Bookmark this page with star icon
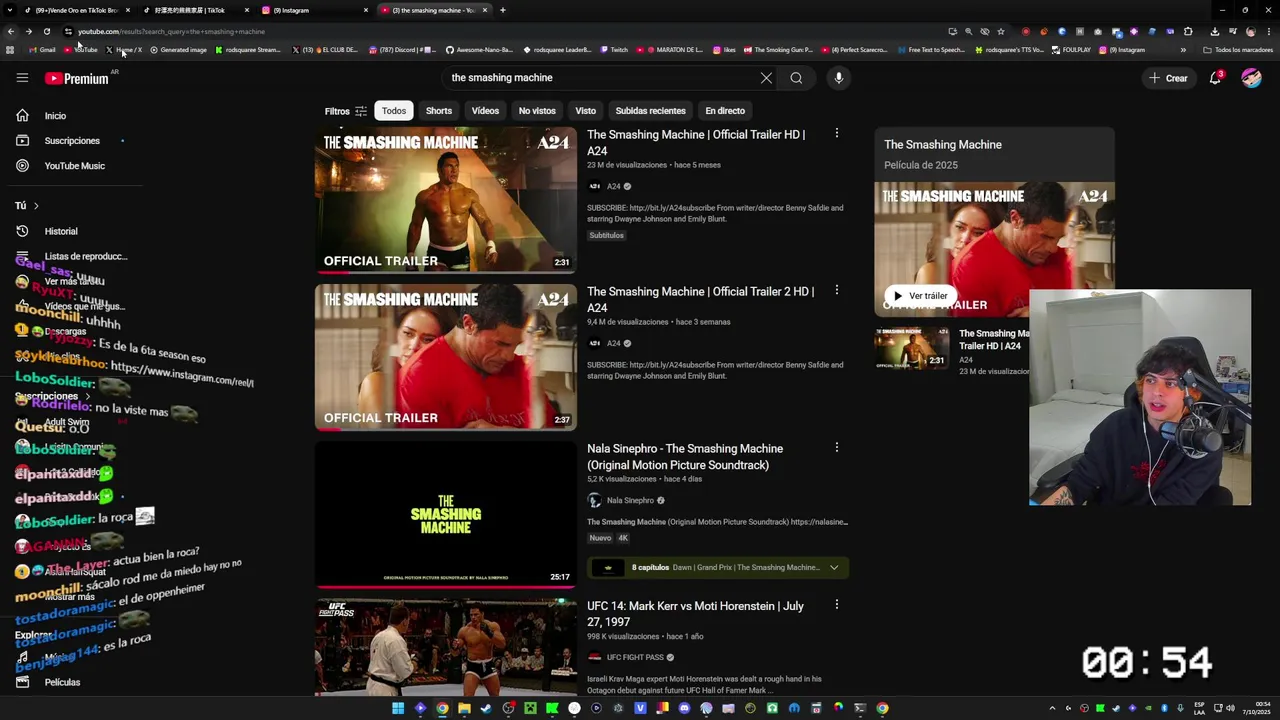Viewport: 1280px width, 720px height. pyautogui.click(x=1001, y=31)
